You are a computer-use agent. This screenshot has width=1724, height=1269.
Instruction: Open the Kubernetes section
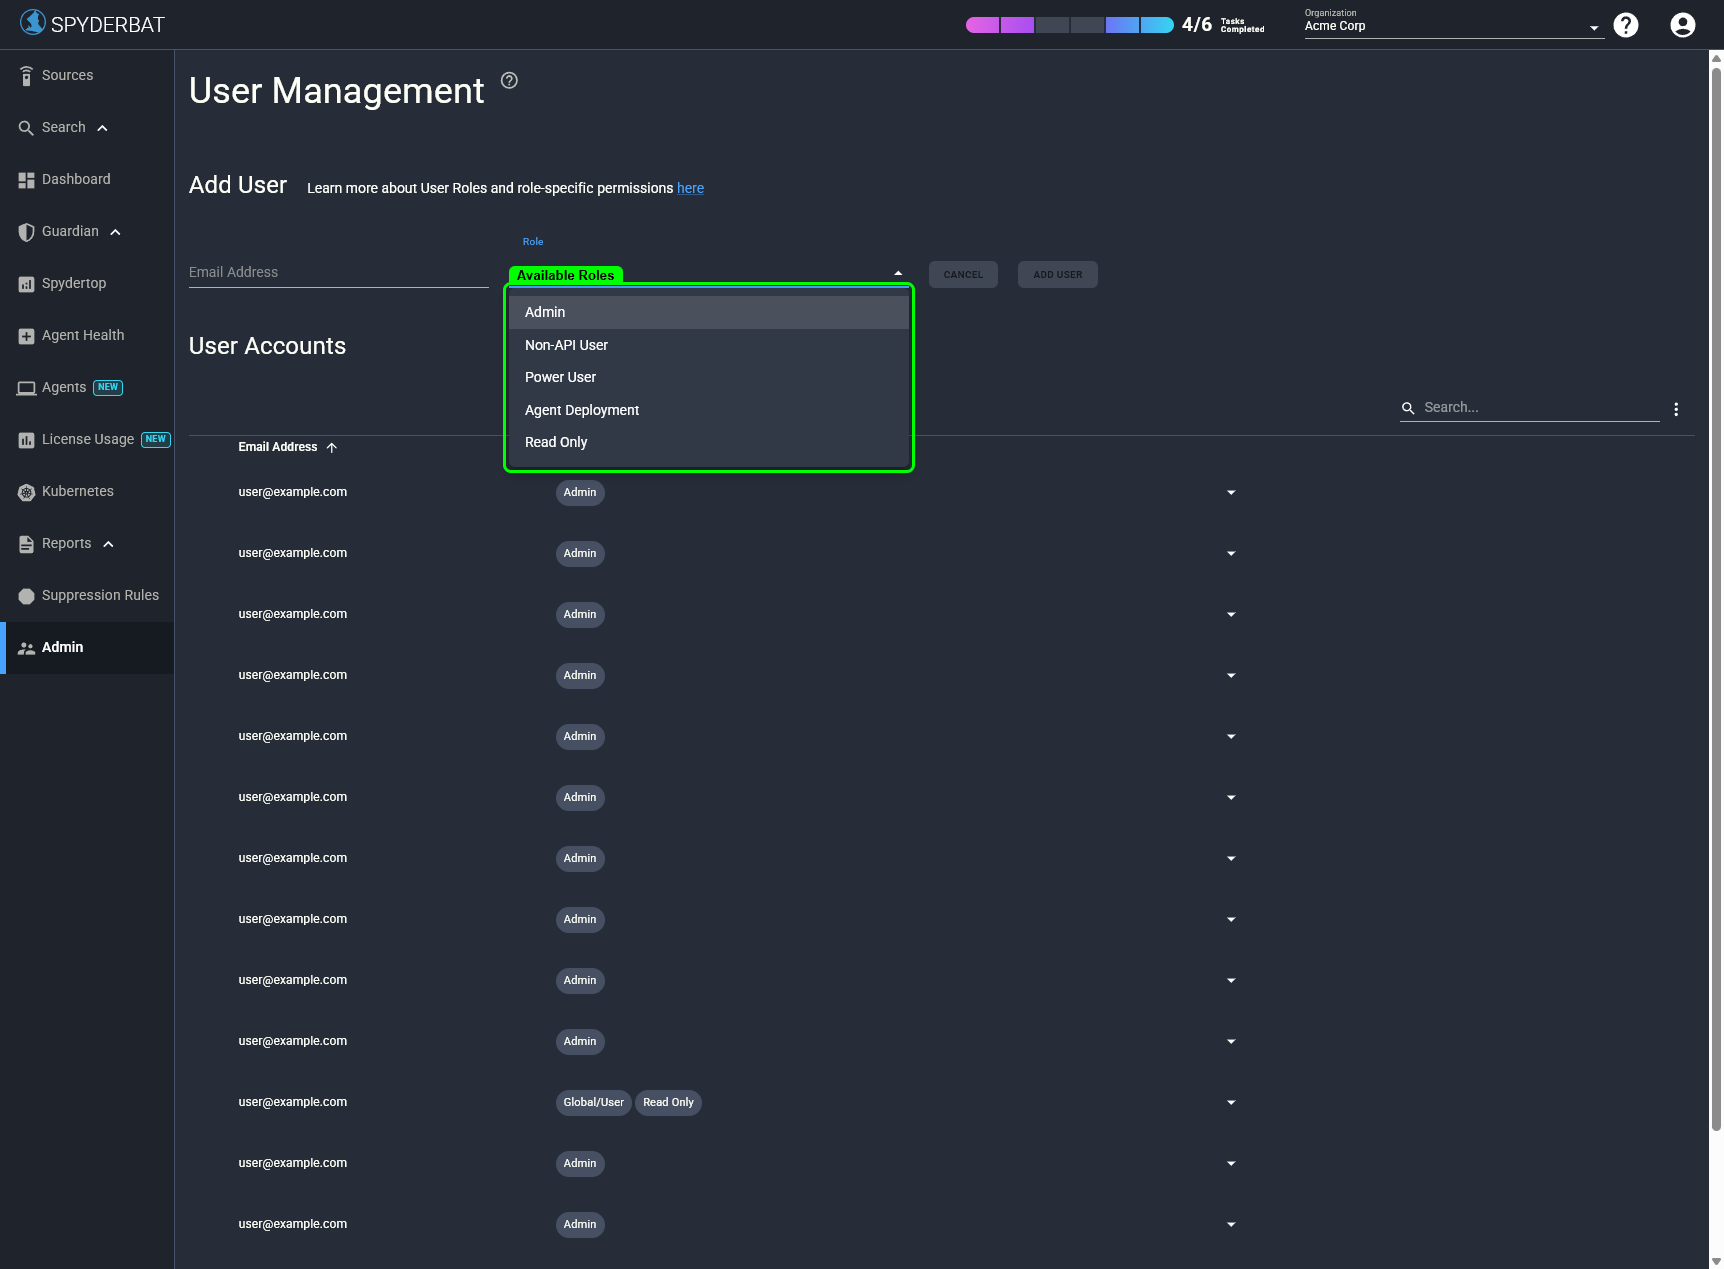tap(77, 491)
